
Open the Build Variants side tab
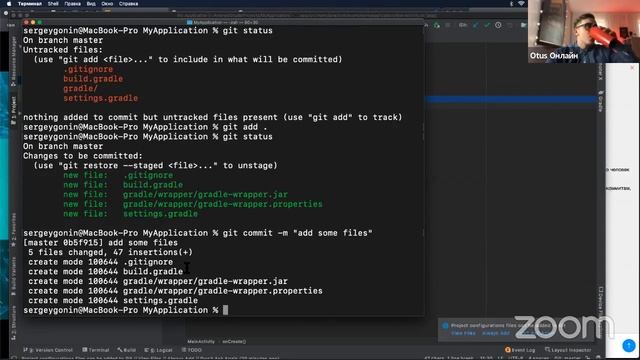point(13,276)
